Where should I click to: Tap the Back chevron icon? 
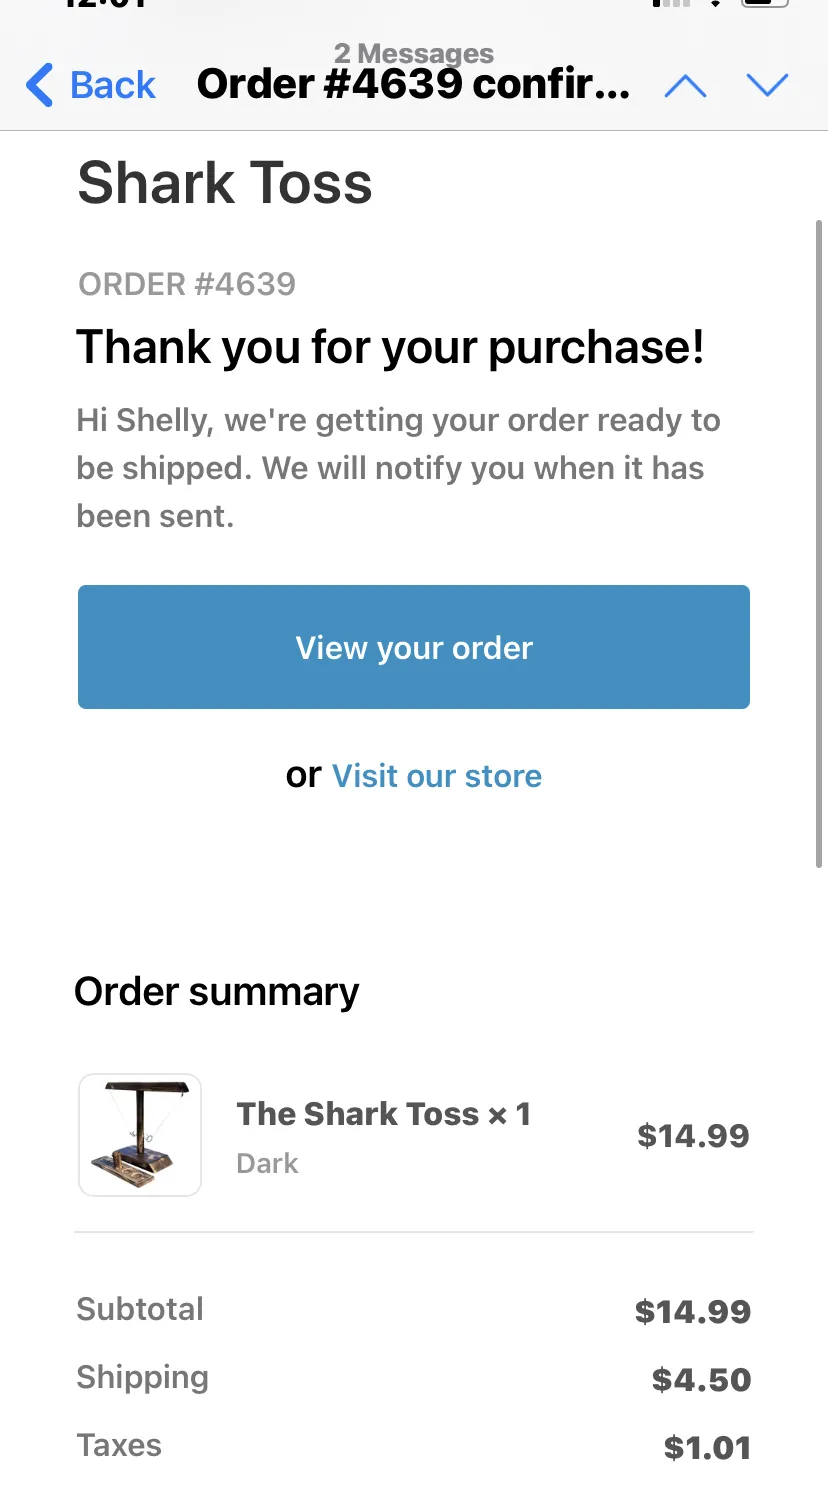tap(39, 85)
